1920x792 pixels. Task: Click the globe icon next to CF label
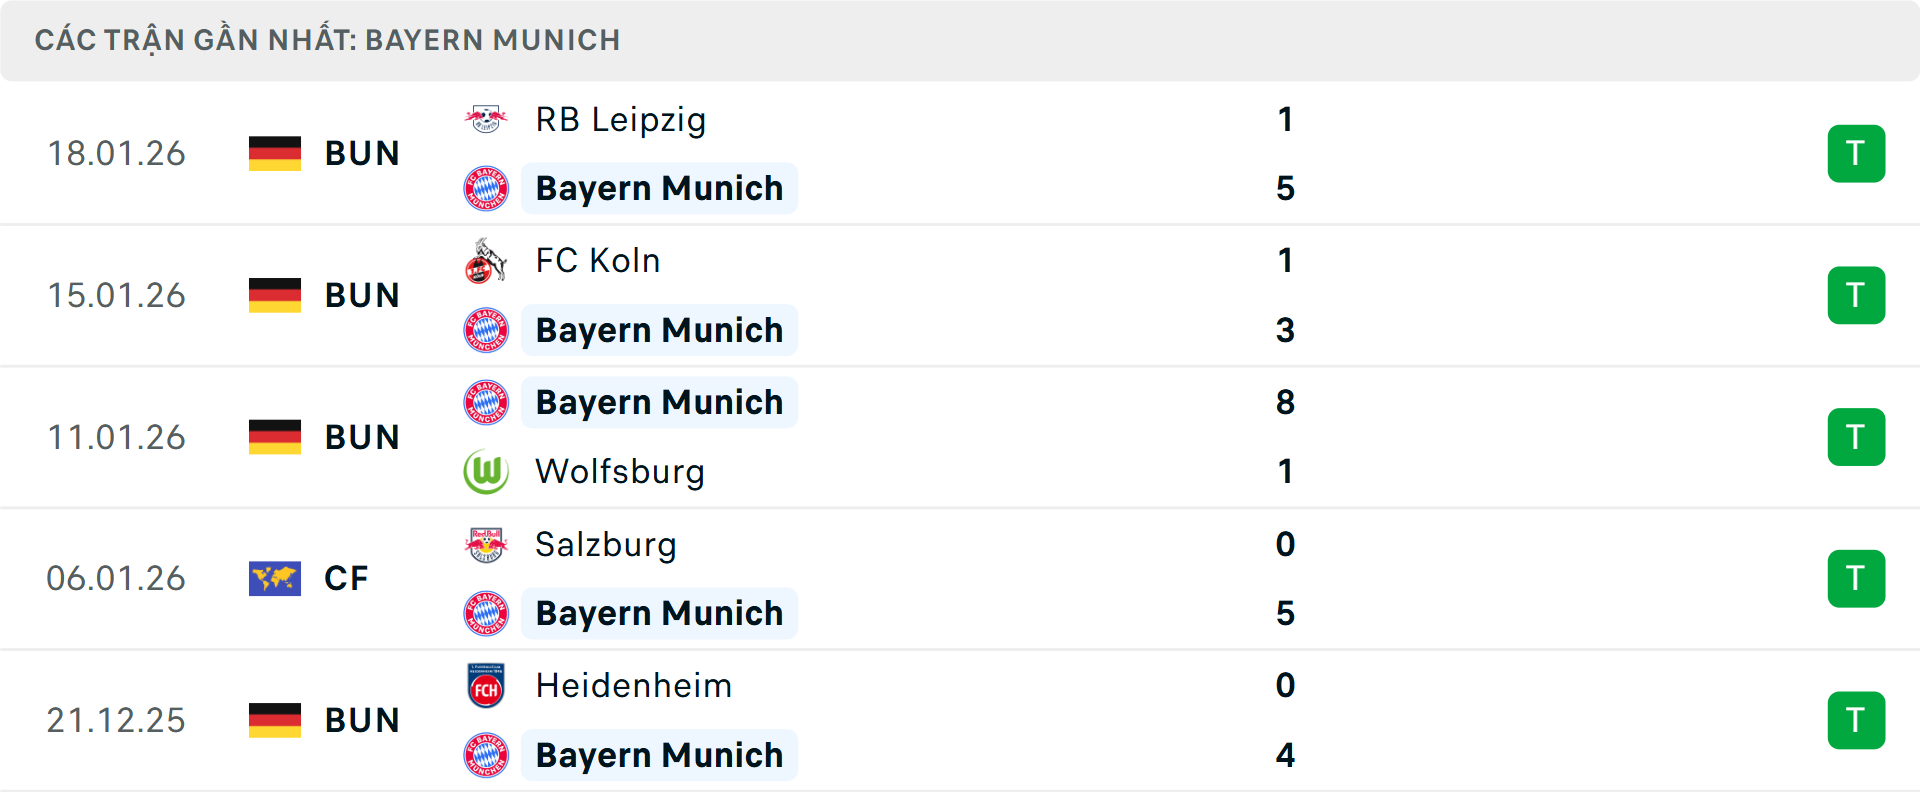pyautogui.click(x=275, y=578)
